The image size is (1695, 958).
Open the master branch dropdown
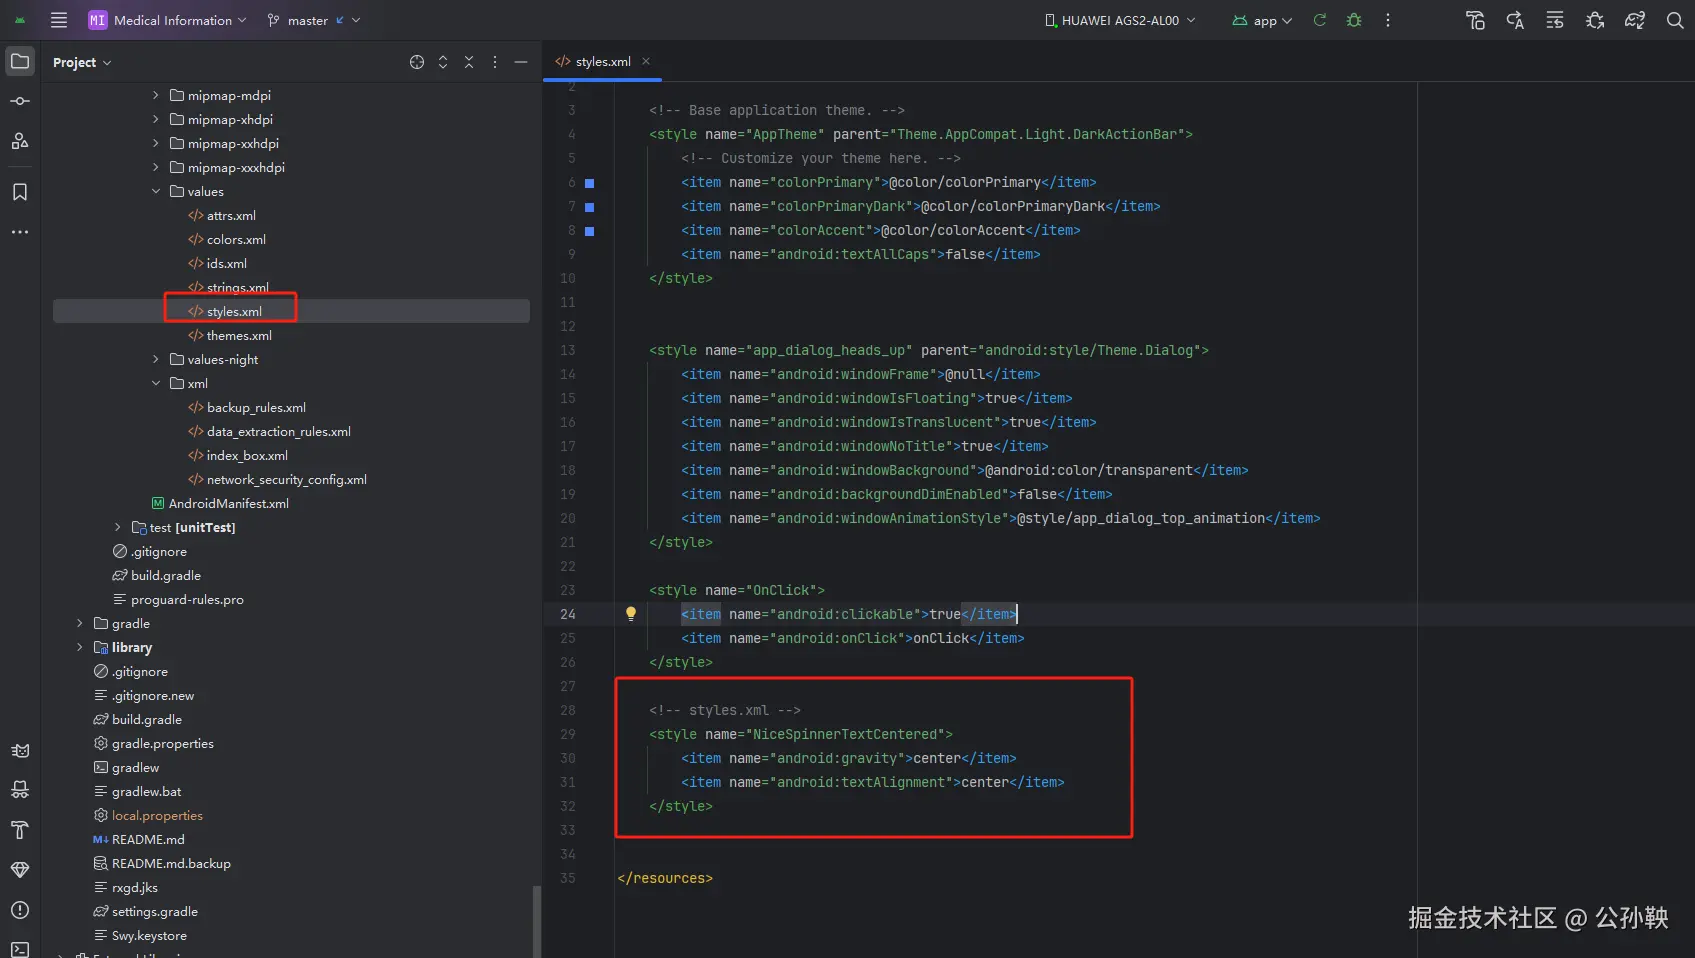(x=313, y=20)
